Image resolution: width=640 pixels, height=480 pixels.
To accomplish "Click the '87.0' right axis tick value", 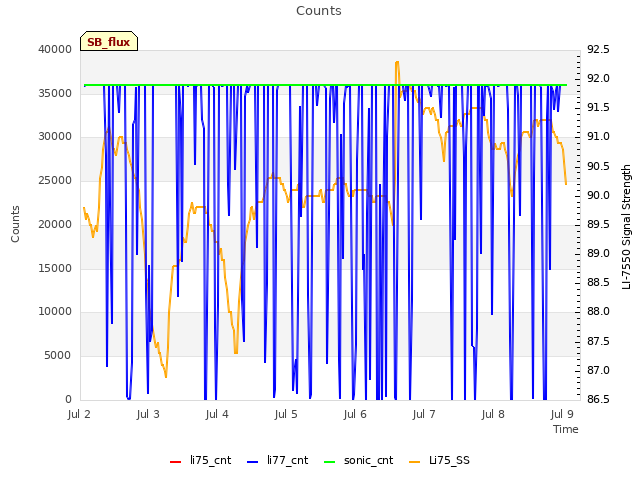I will point(598,370).
